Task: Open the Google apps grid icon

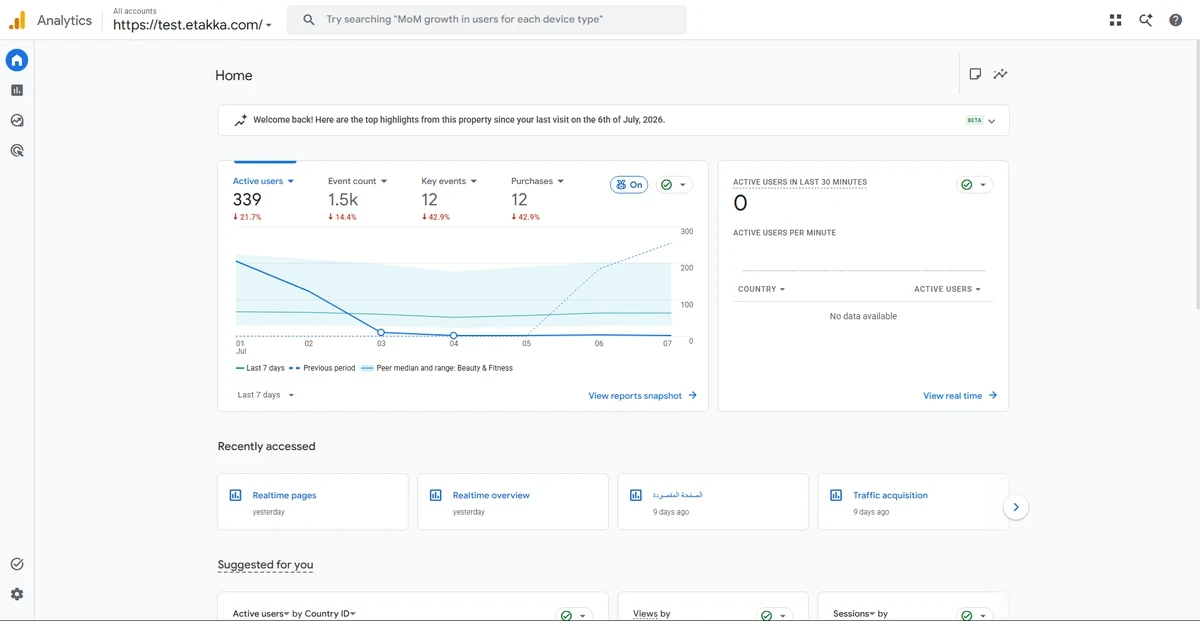Action: click(x=1116, y=20)
